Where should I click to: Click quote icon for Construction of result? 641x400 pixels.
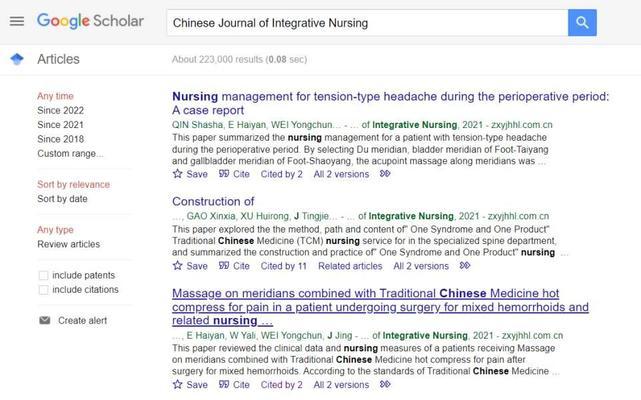click(x=224, y=266)
